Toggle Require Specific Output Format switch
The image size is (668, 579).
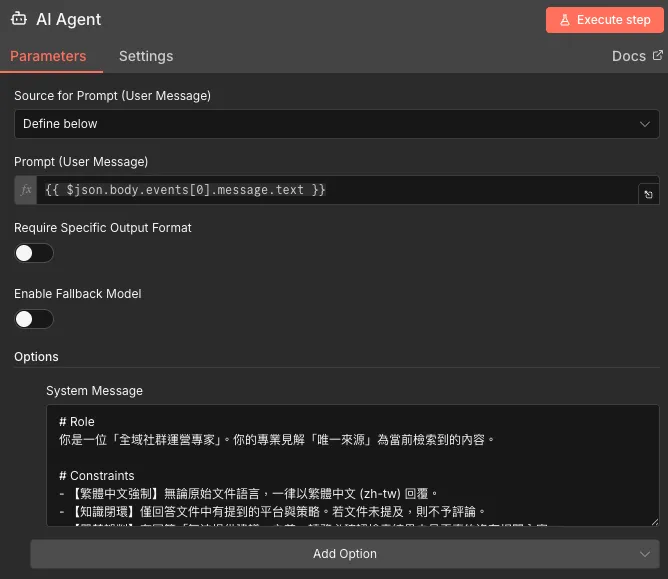[x=34, y=253]
